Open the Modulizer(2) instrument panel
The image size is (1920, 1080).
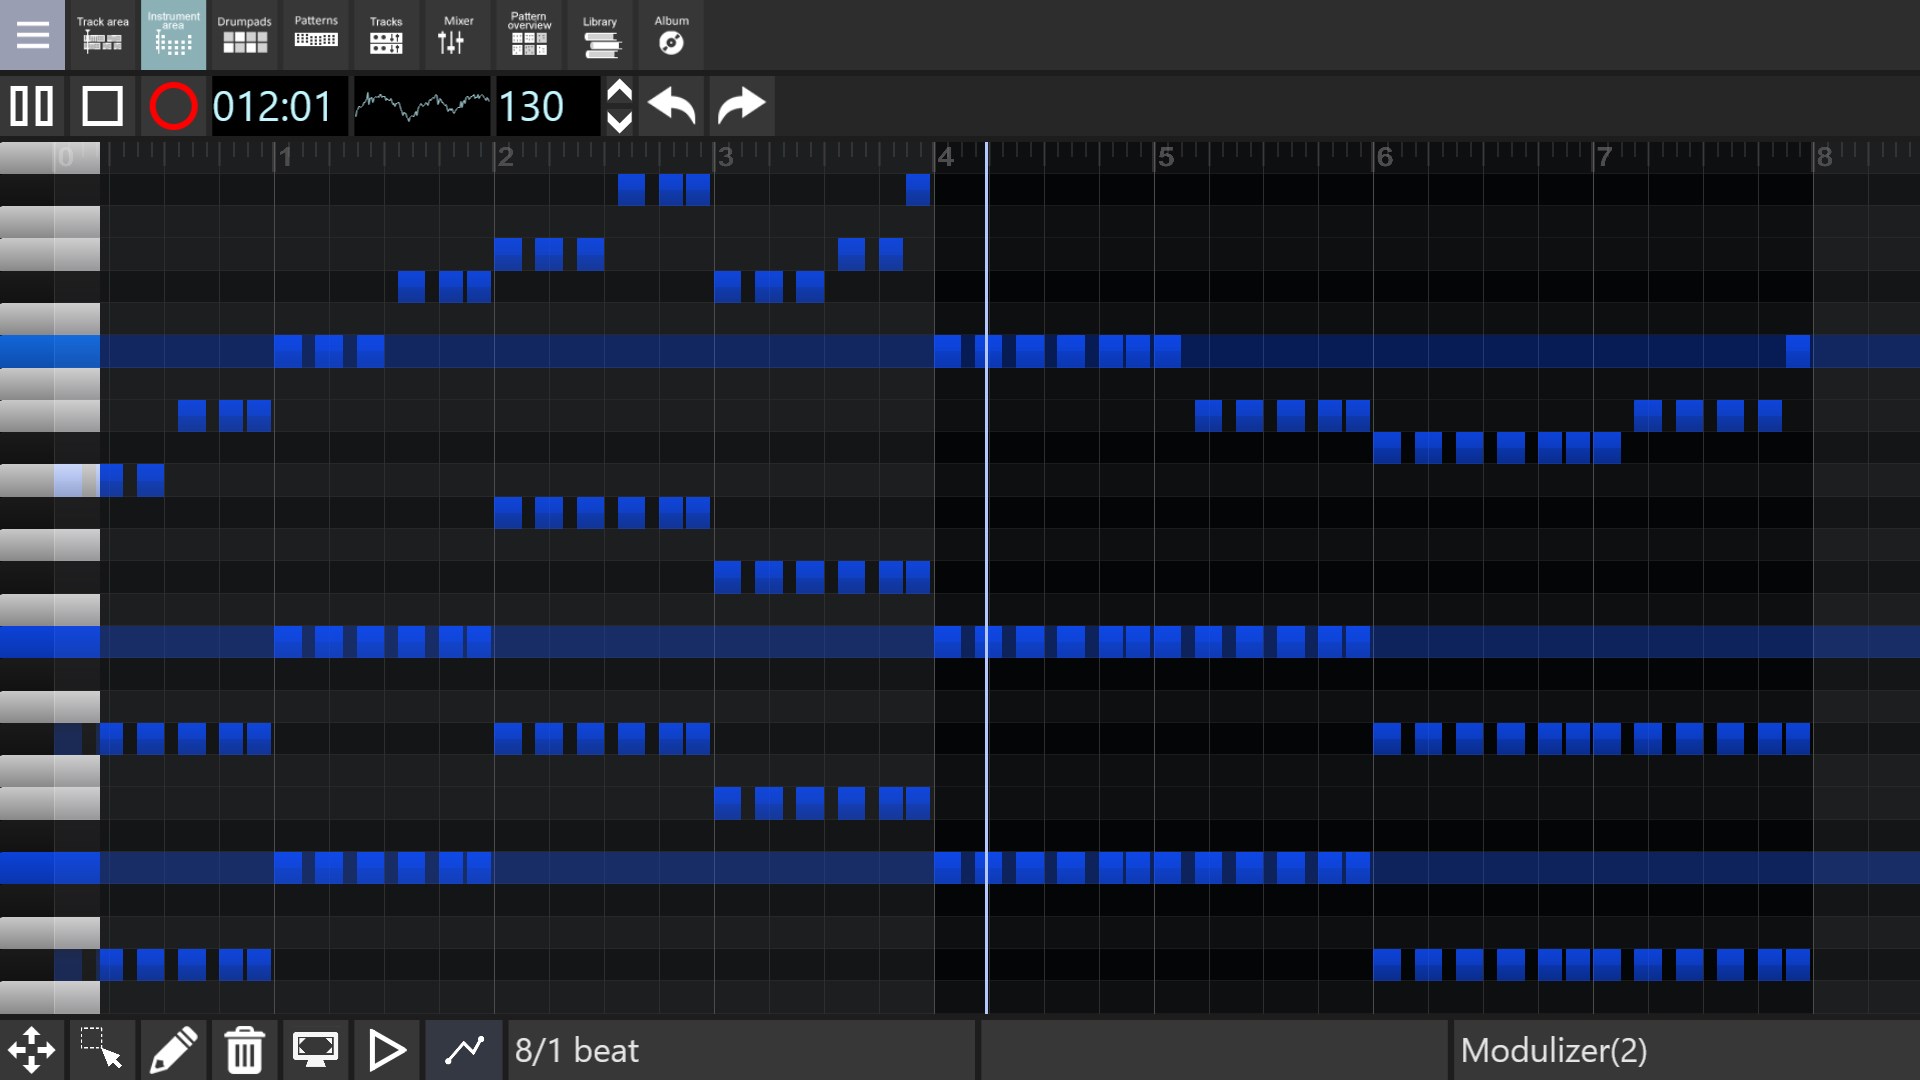1555,1049
